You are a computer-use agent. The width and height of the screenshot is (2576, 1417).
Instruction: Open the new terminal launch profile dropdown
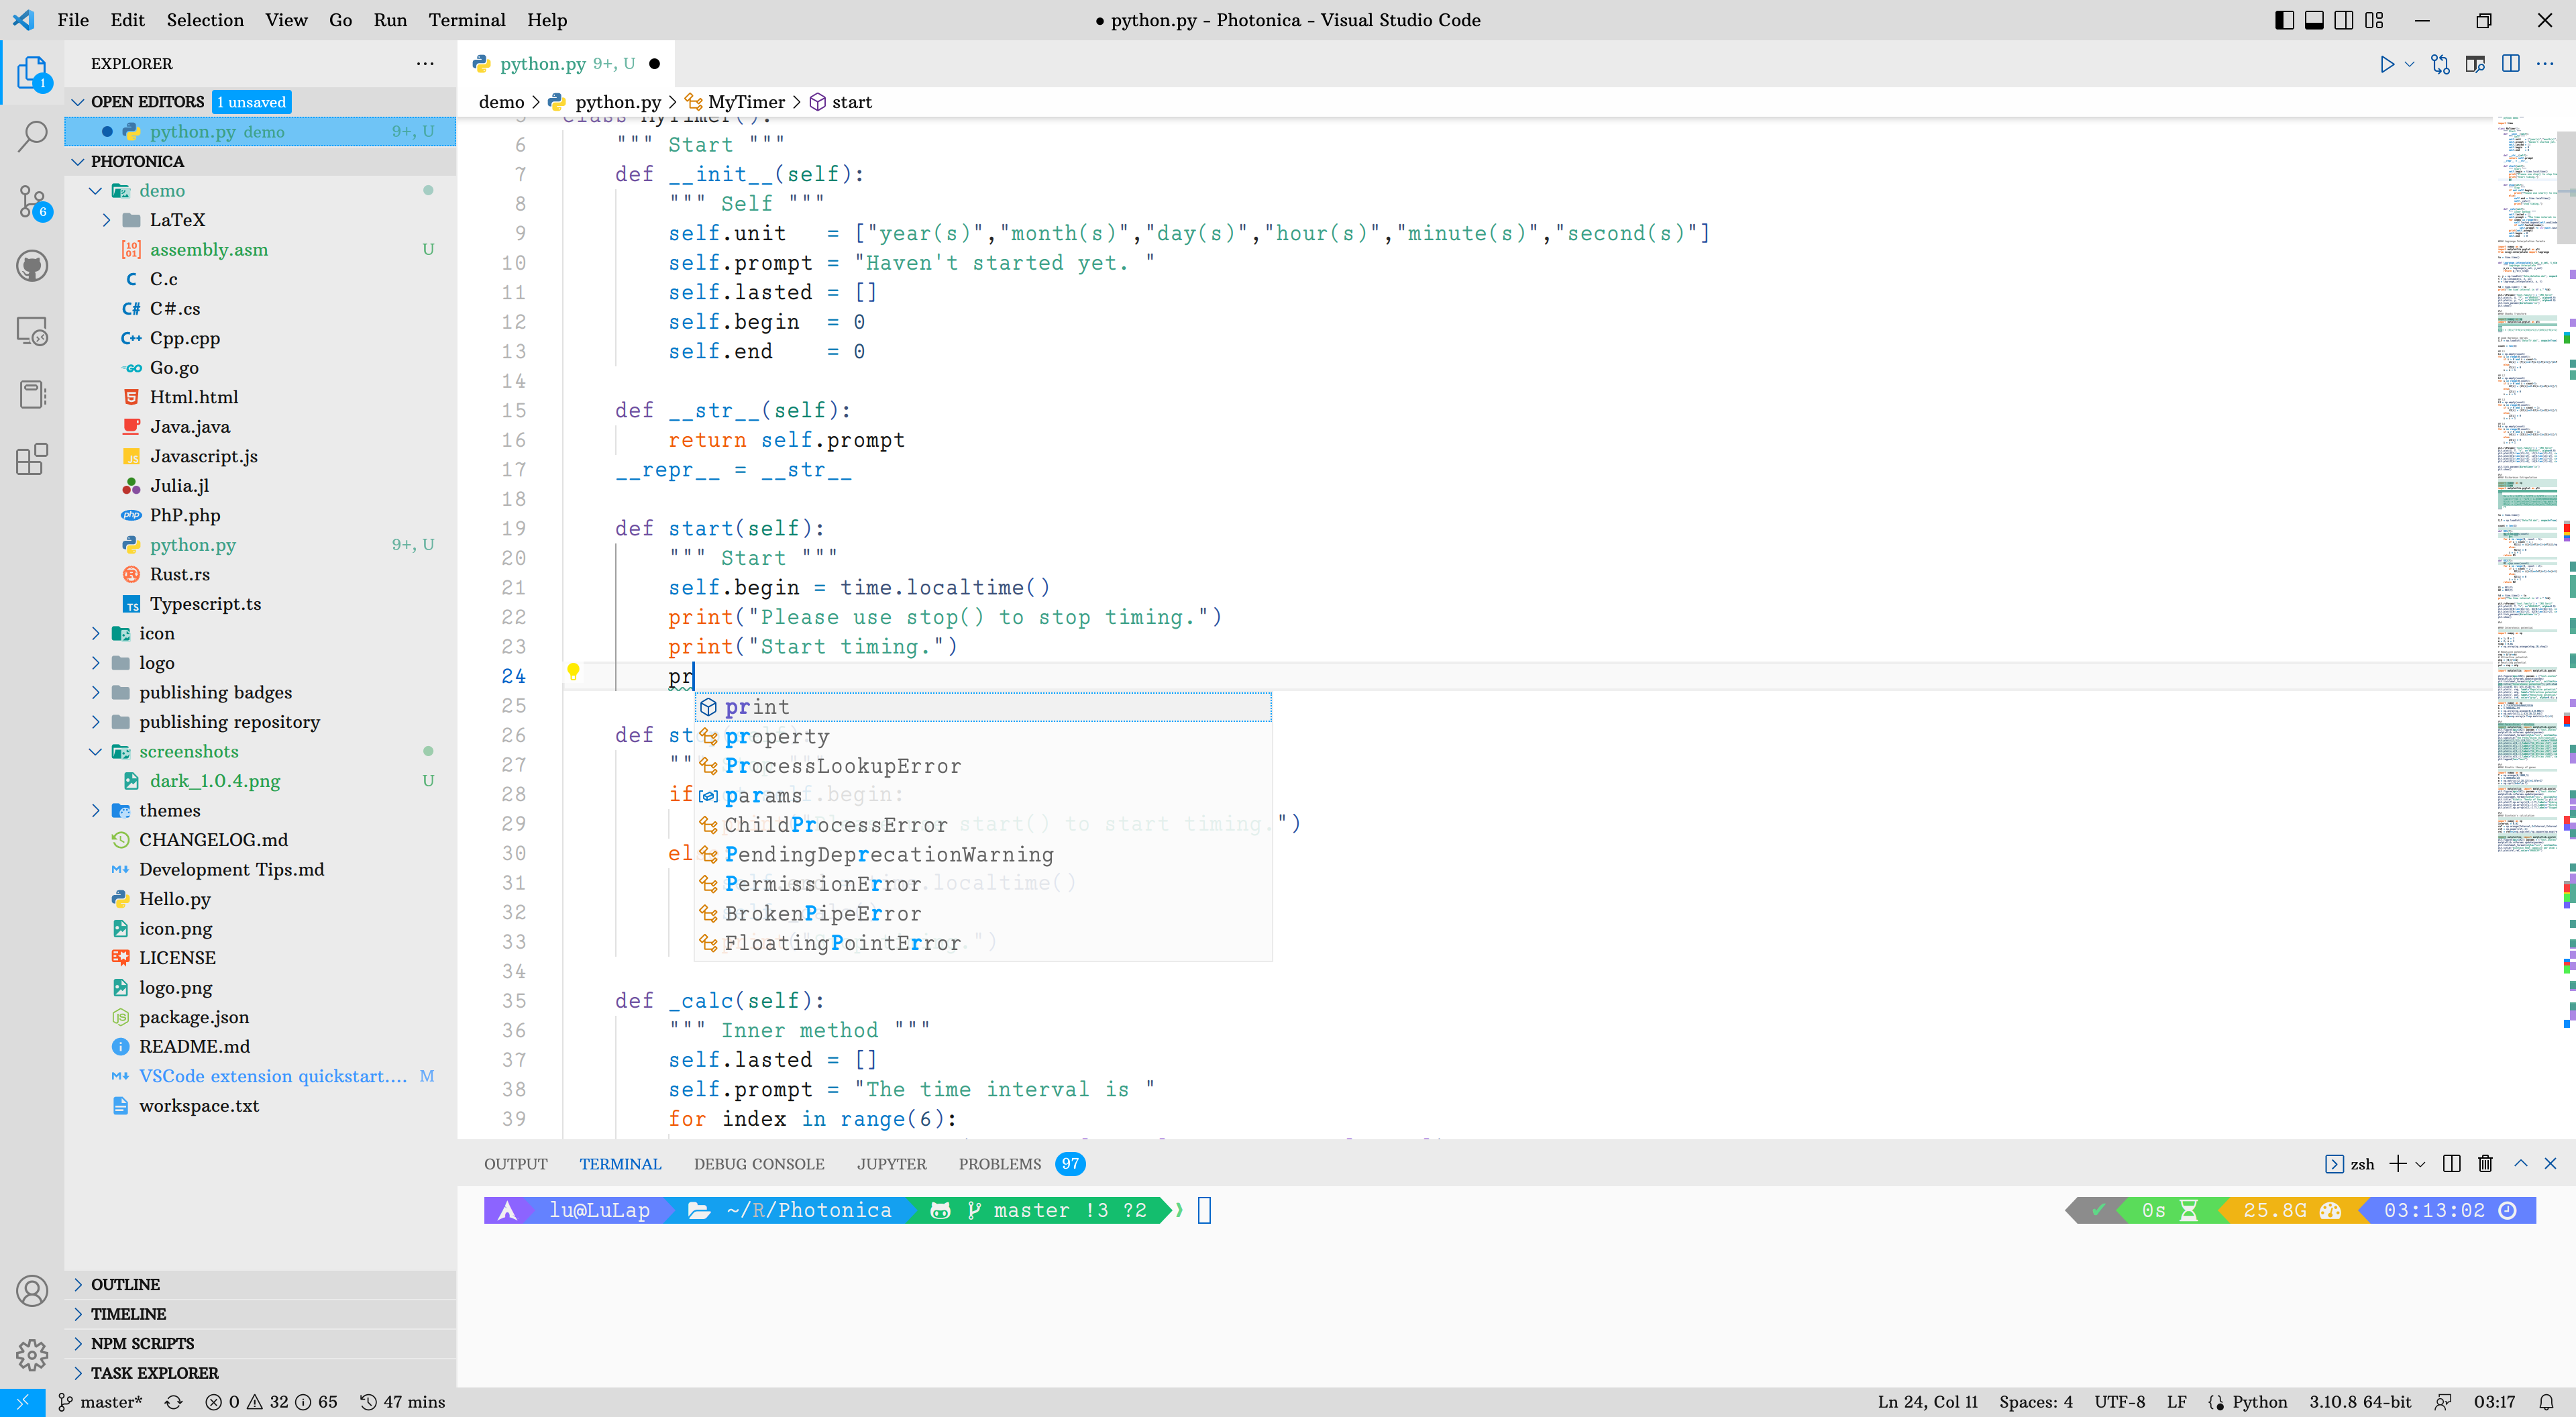click(x=2420, y=1164)
